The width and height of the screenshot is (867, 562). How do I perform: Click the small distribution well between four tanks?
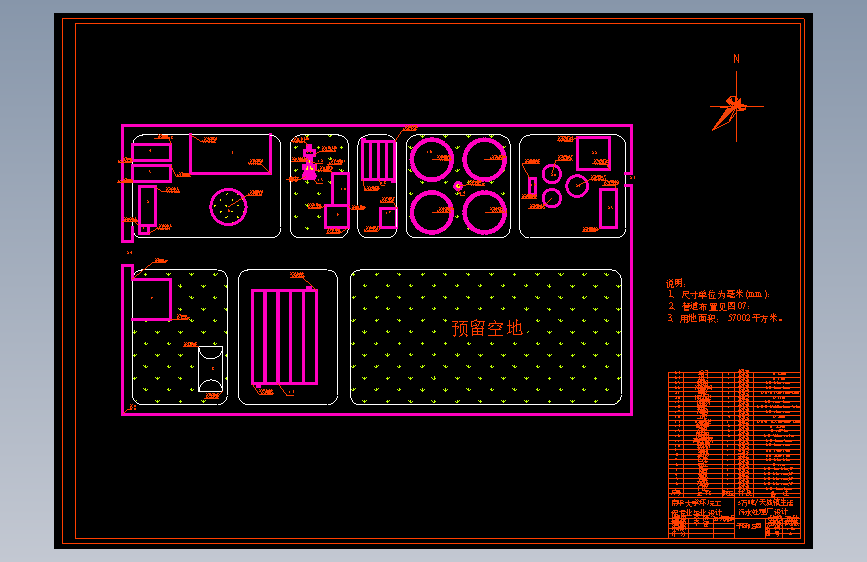pyautogui.click(x=458, y=186)
